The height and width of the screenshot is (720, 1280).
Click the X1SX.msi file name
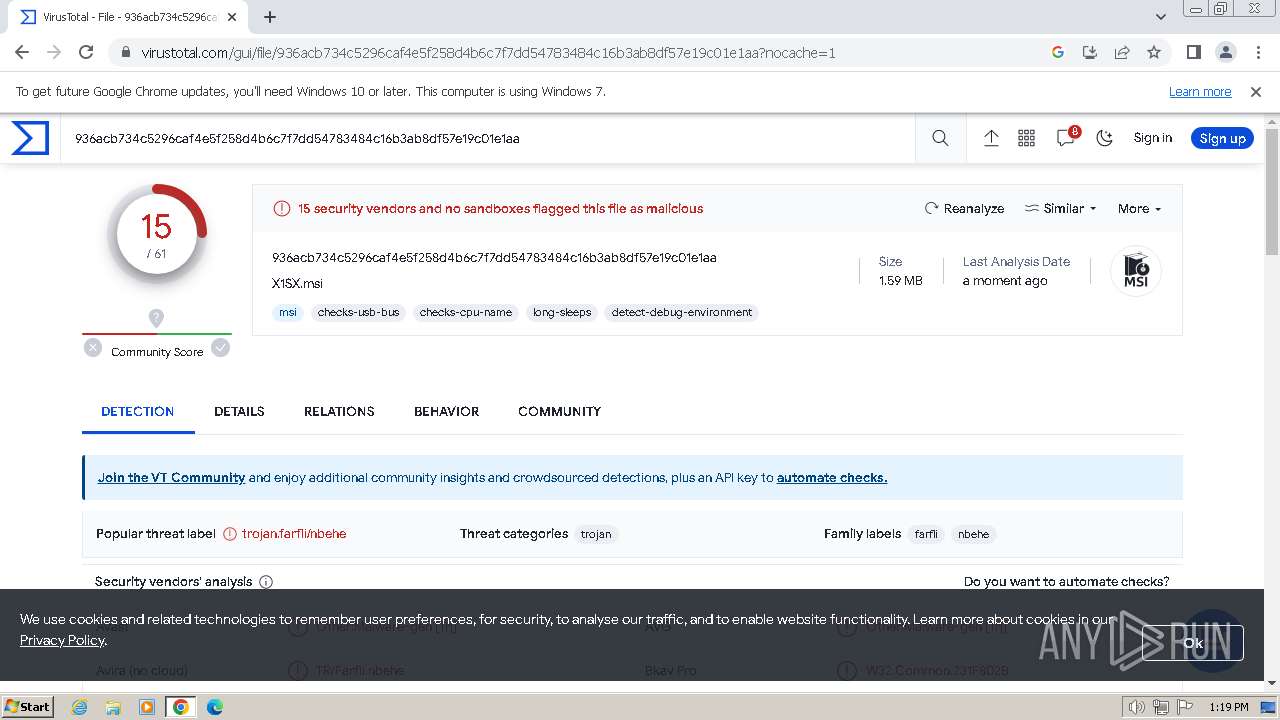click(297, 283)
